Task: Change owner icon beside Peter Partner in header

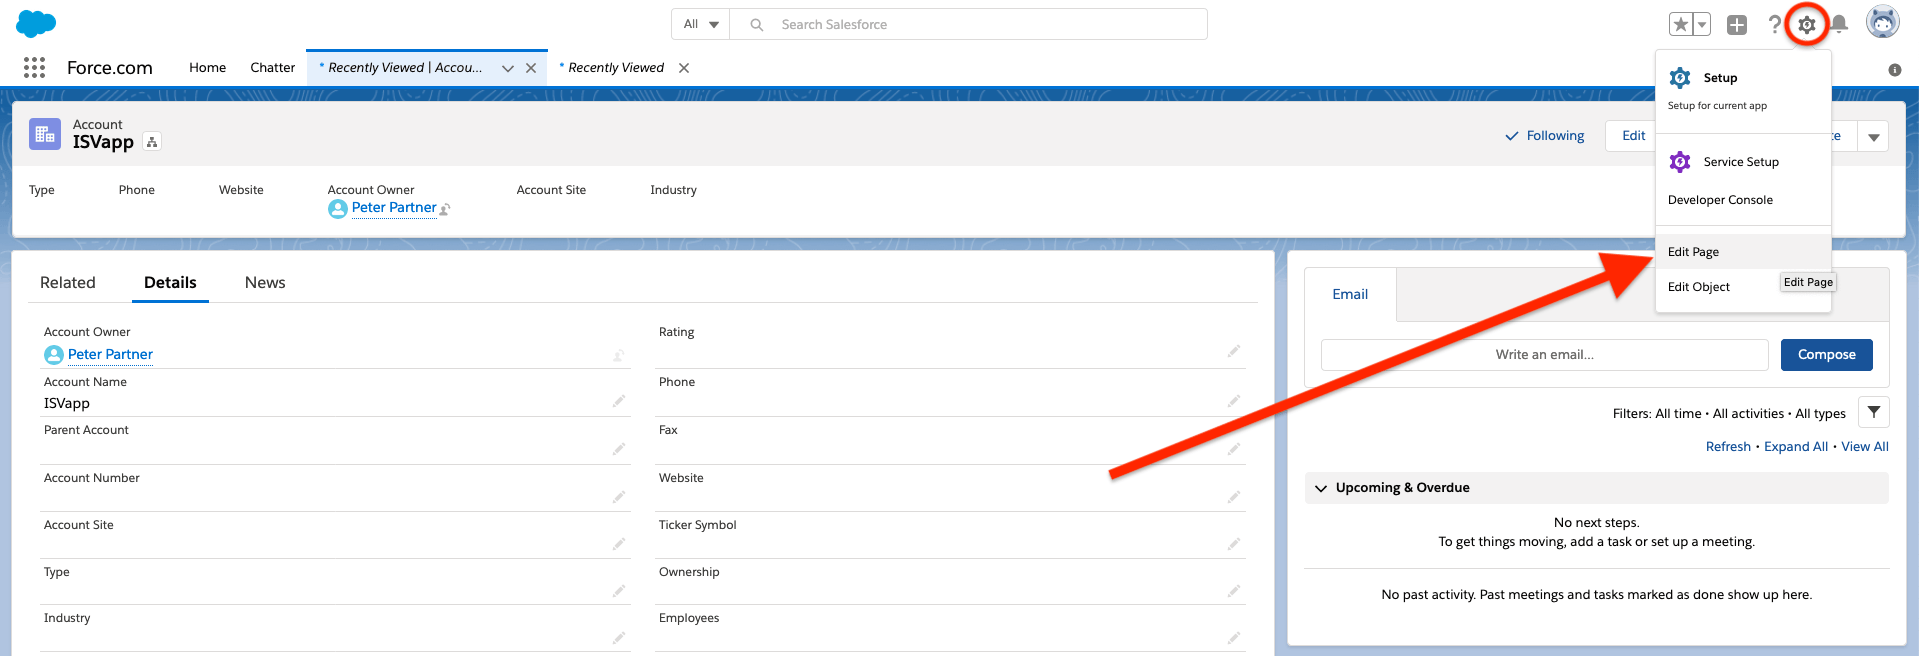Action: (x=445, y=209)
